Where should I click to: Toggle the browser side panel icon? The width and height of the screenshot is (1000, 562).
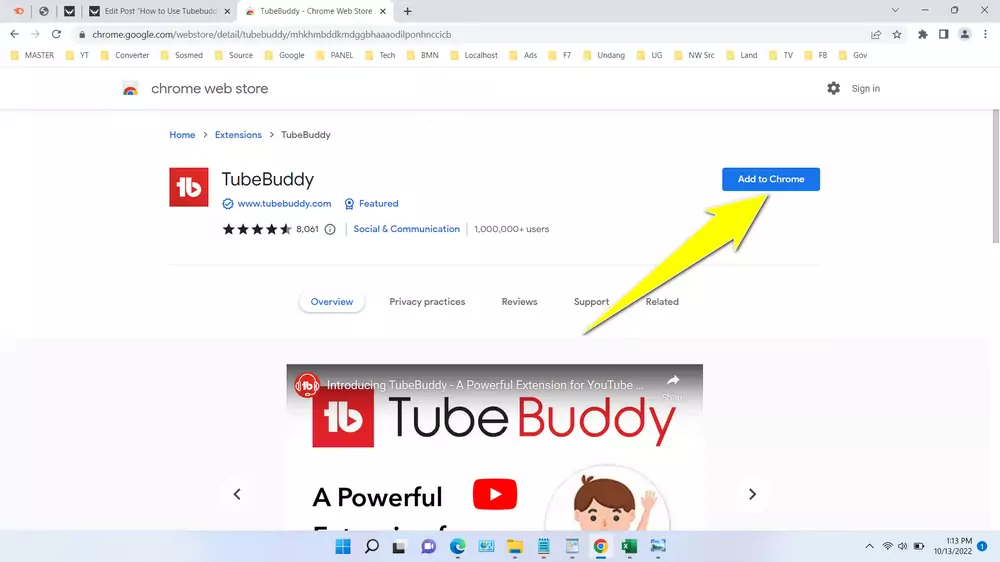click(943, 34)
